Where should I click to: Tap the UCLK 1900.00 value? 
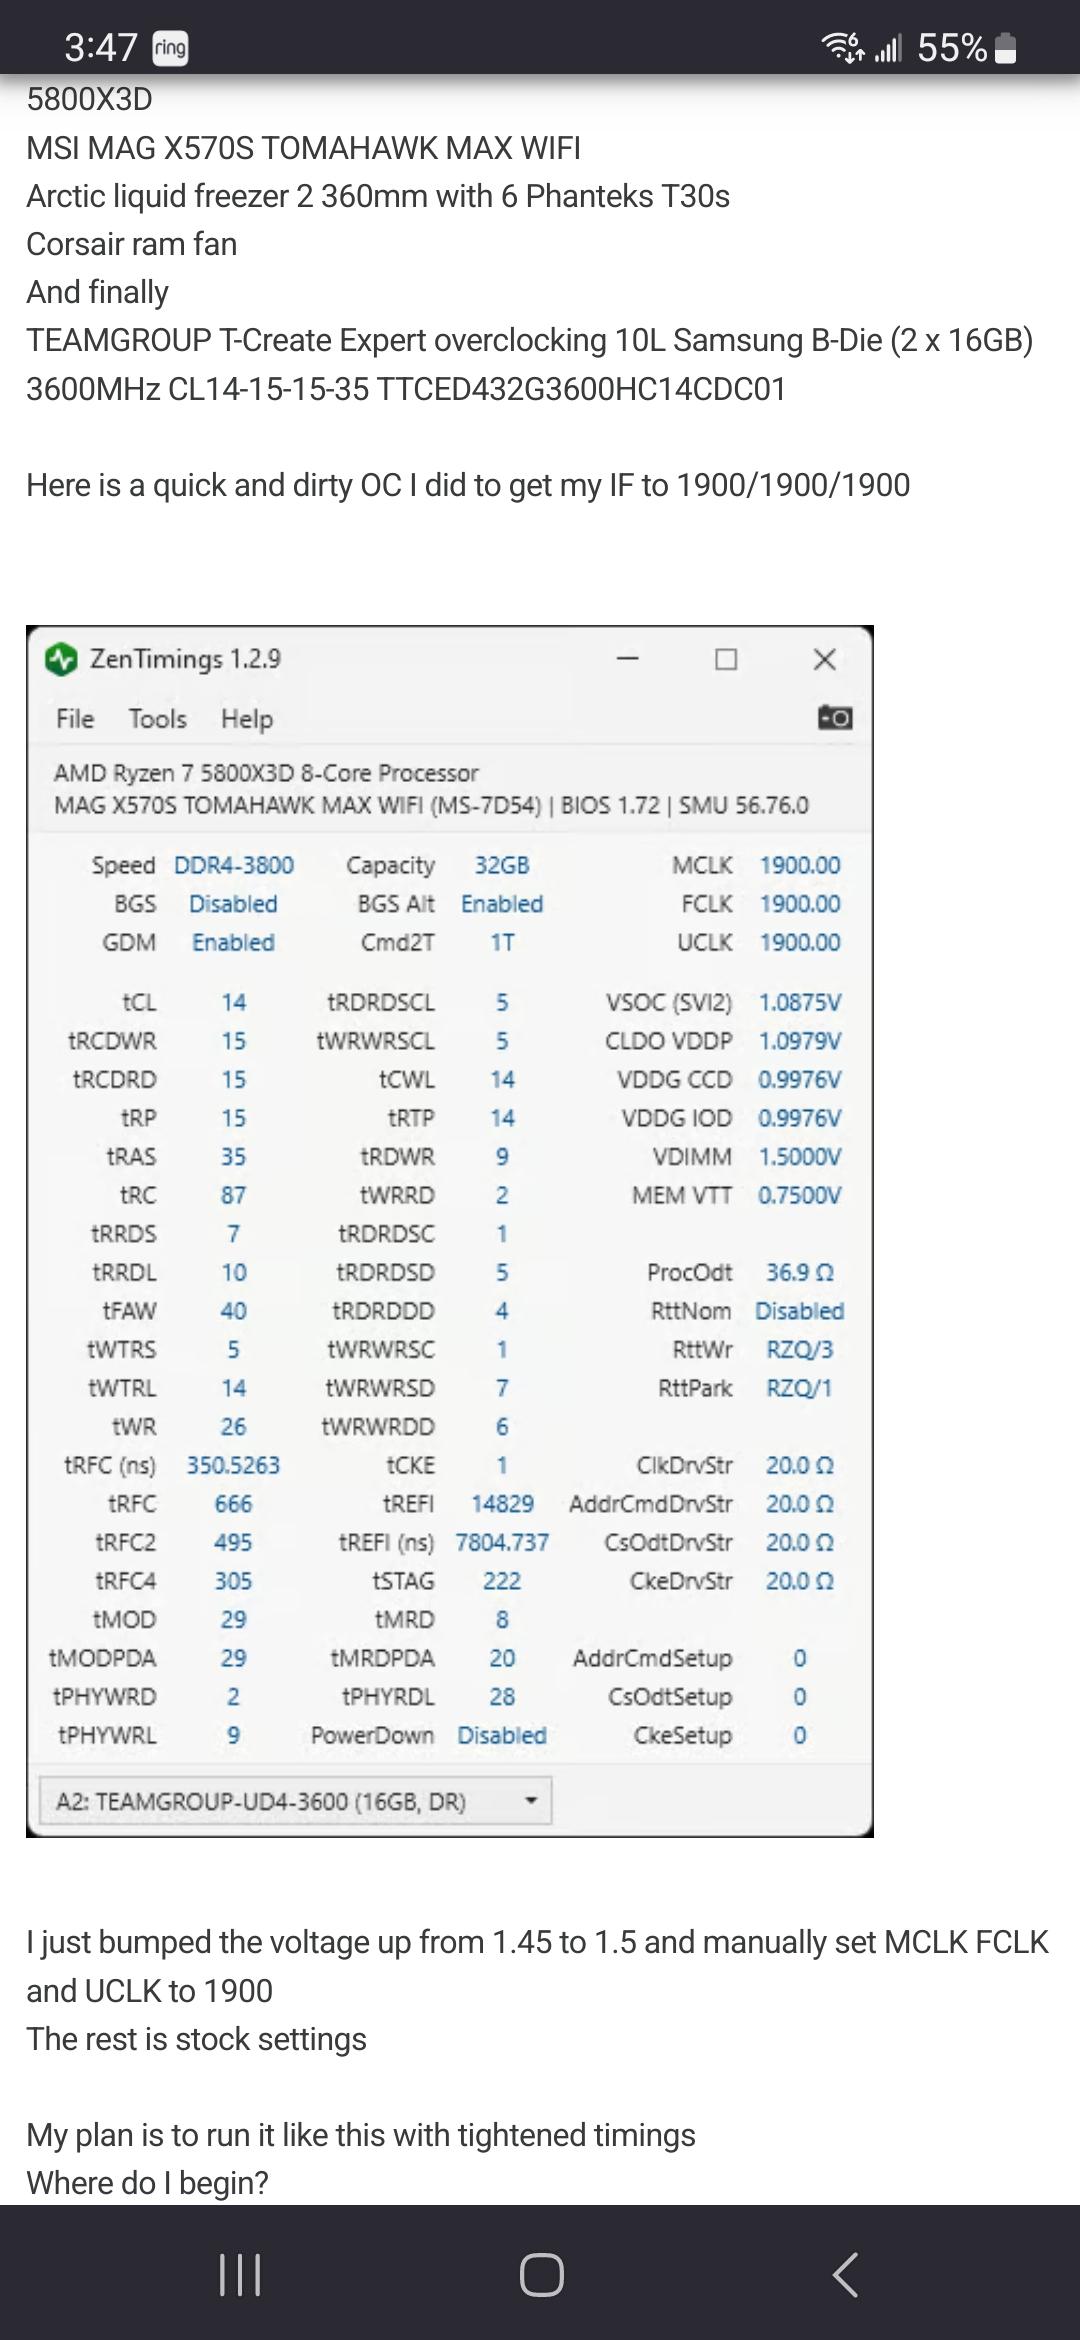pos(800,942)
